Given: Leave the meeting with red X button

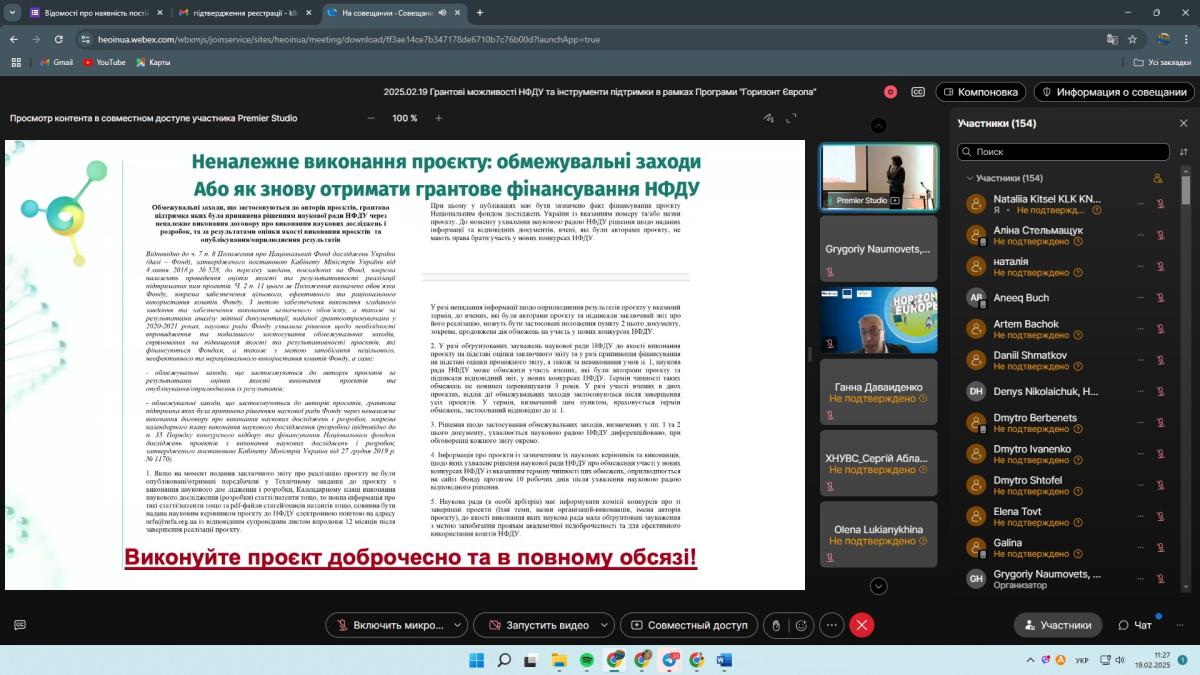Looking at the screenshot, I should pos(862,625).
